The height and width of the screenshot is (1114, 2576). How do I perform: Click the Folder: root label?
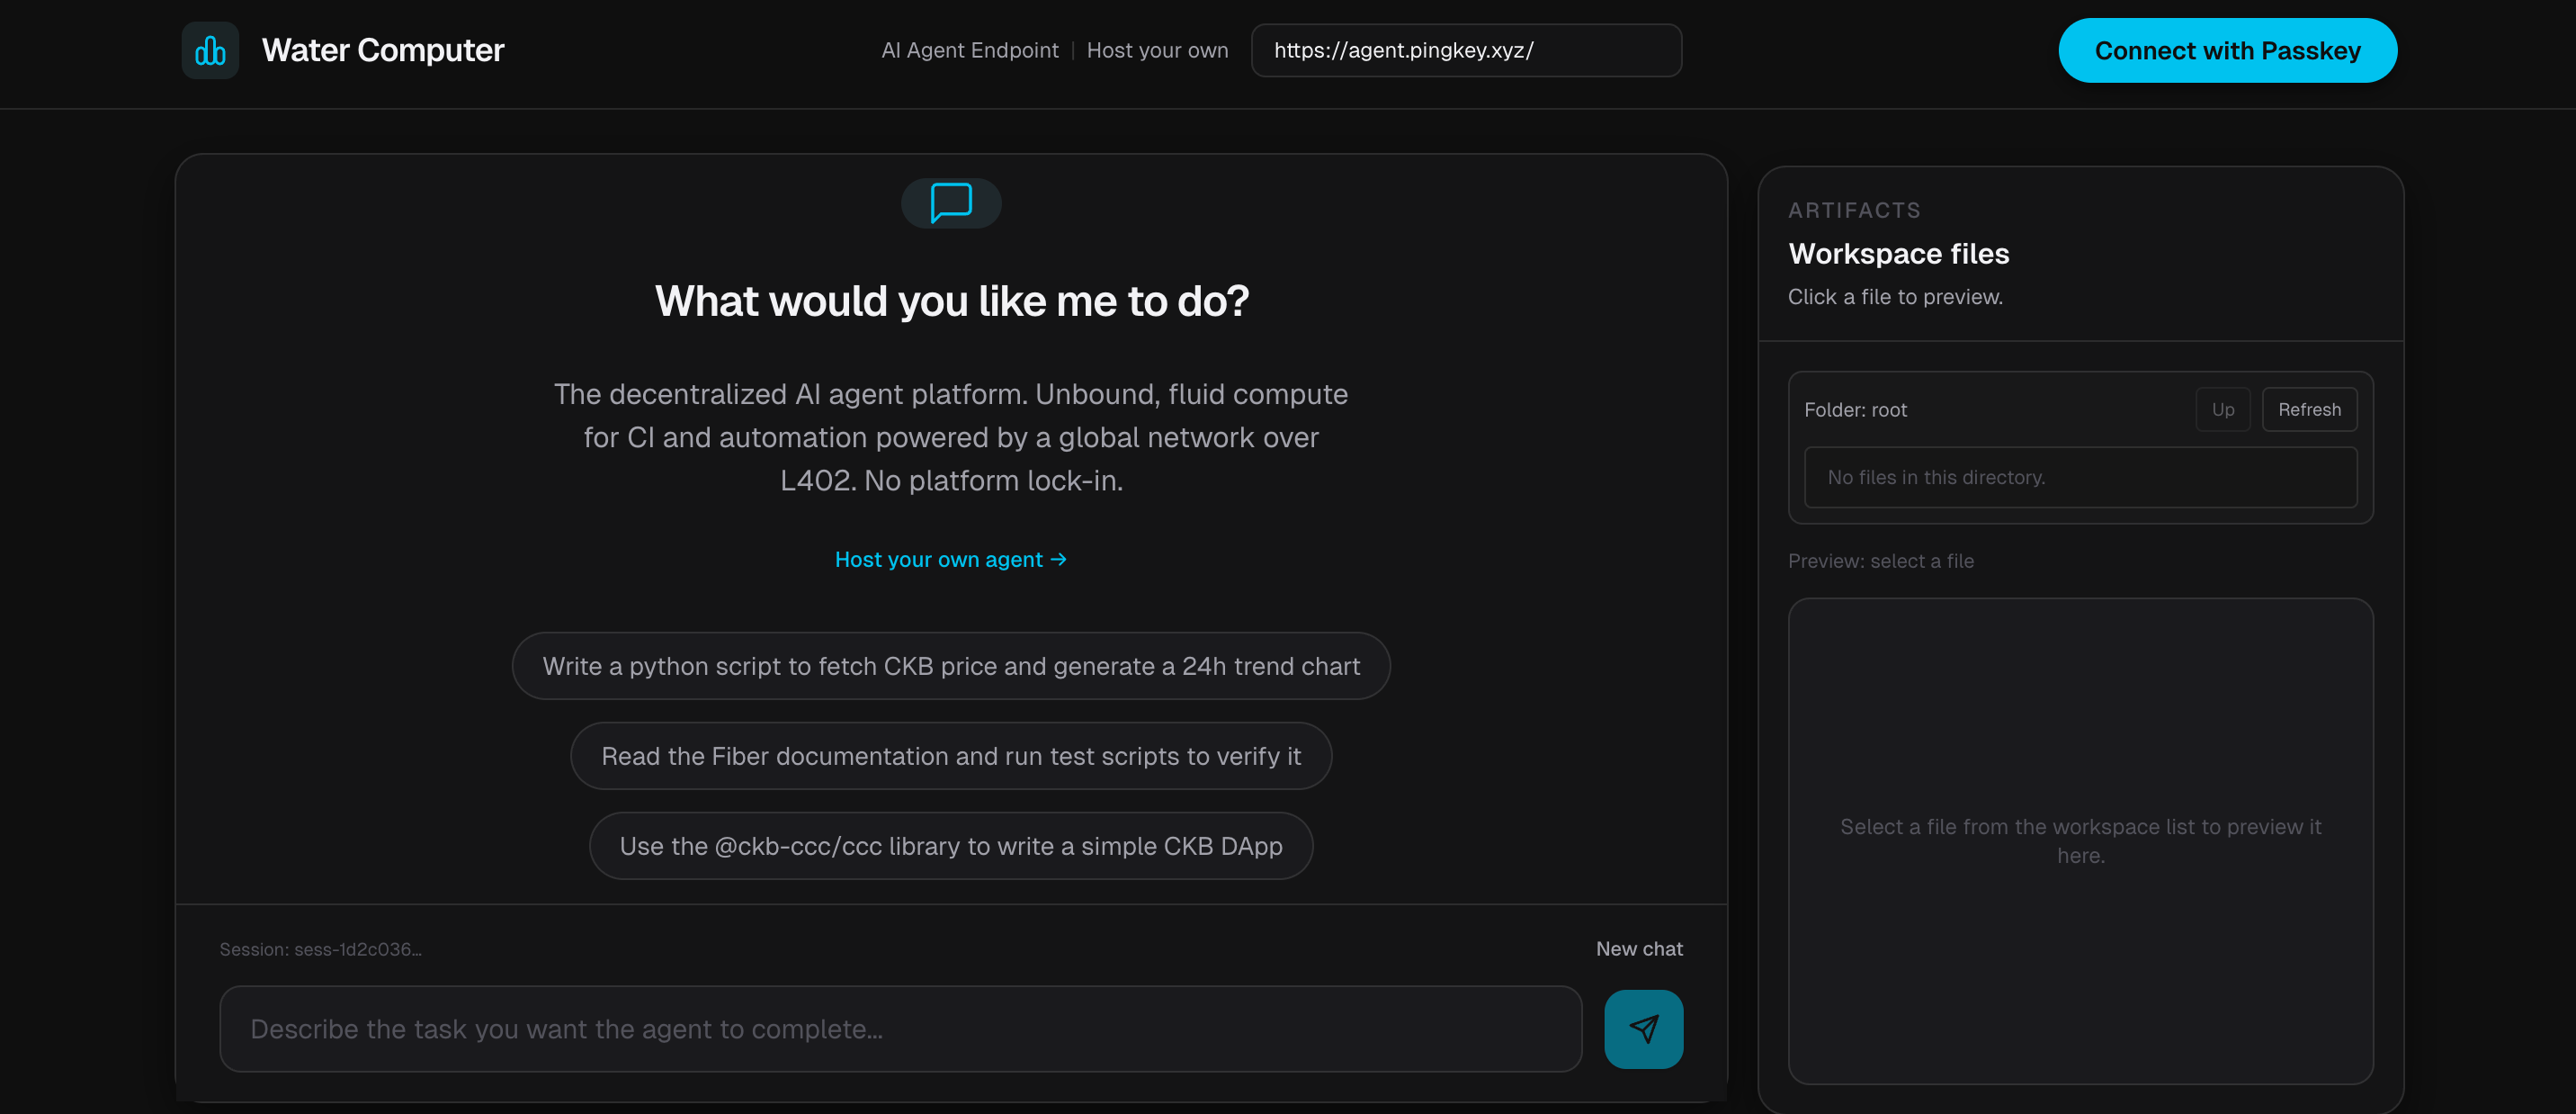pyautogui.click(x=1855, y=409)
